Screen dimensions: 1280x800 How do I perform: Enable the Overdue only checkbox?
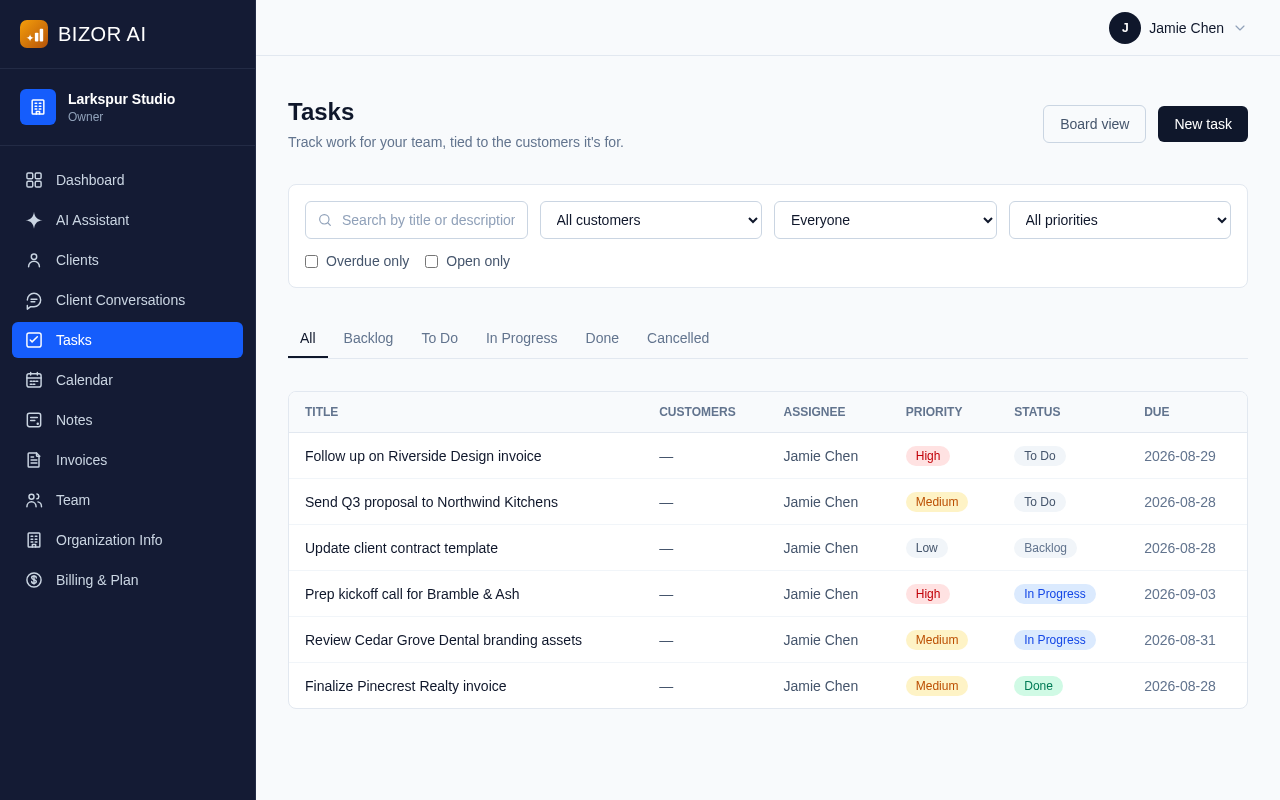(312, 261)
